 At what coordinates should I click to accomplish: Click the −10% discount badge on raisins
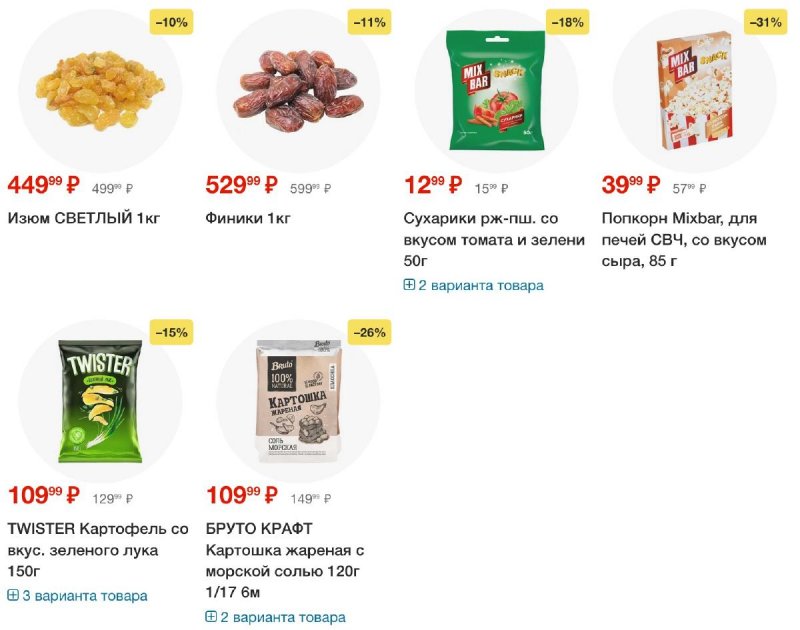[171, 22]
